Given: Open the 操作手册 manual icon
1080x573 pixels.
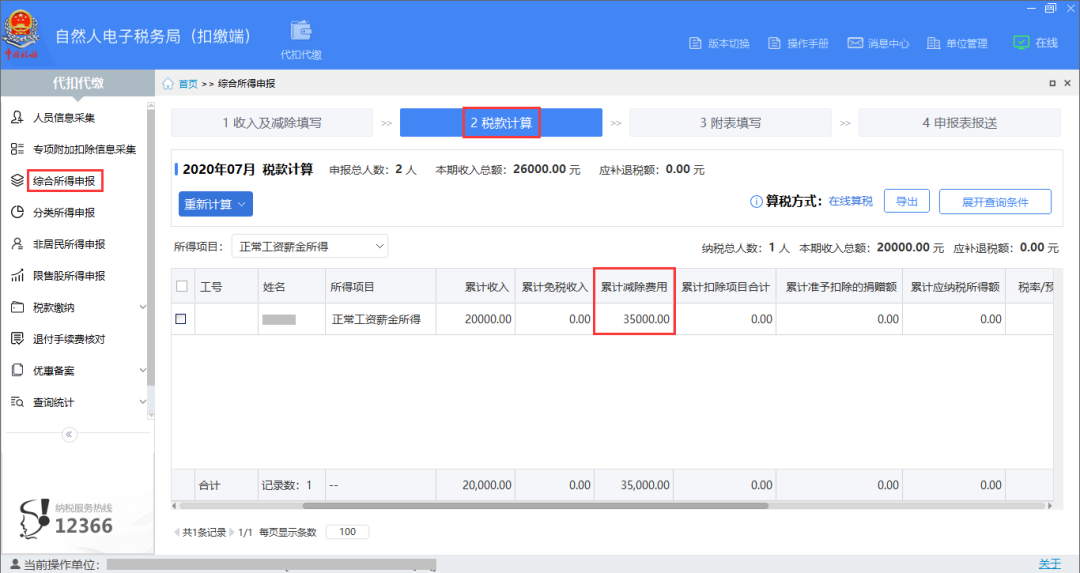Looking at the screenshot, I should tap(774, 43).
